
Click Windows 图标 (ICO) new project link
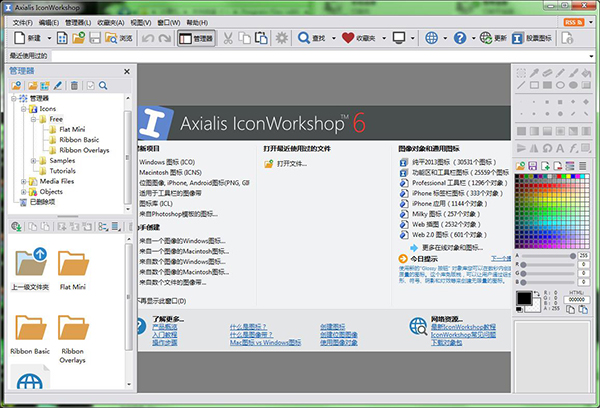click(x=167, y=162)
